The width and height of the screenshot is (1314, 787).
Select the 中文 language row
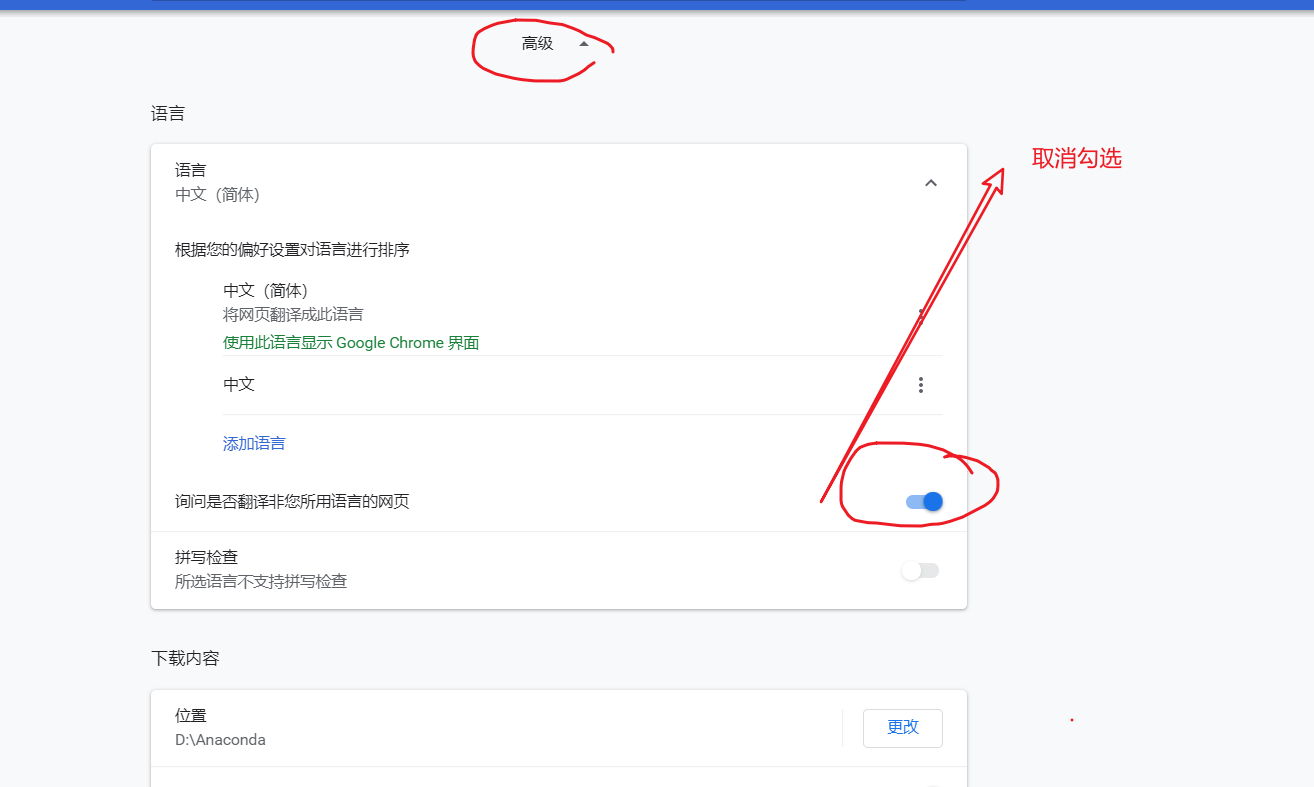tap(235, 384)
